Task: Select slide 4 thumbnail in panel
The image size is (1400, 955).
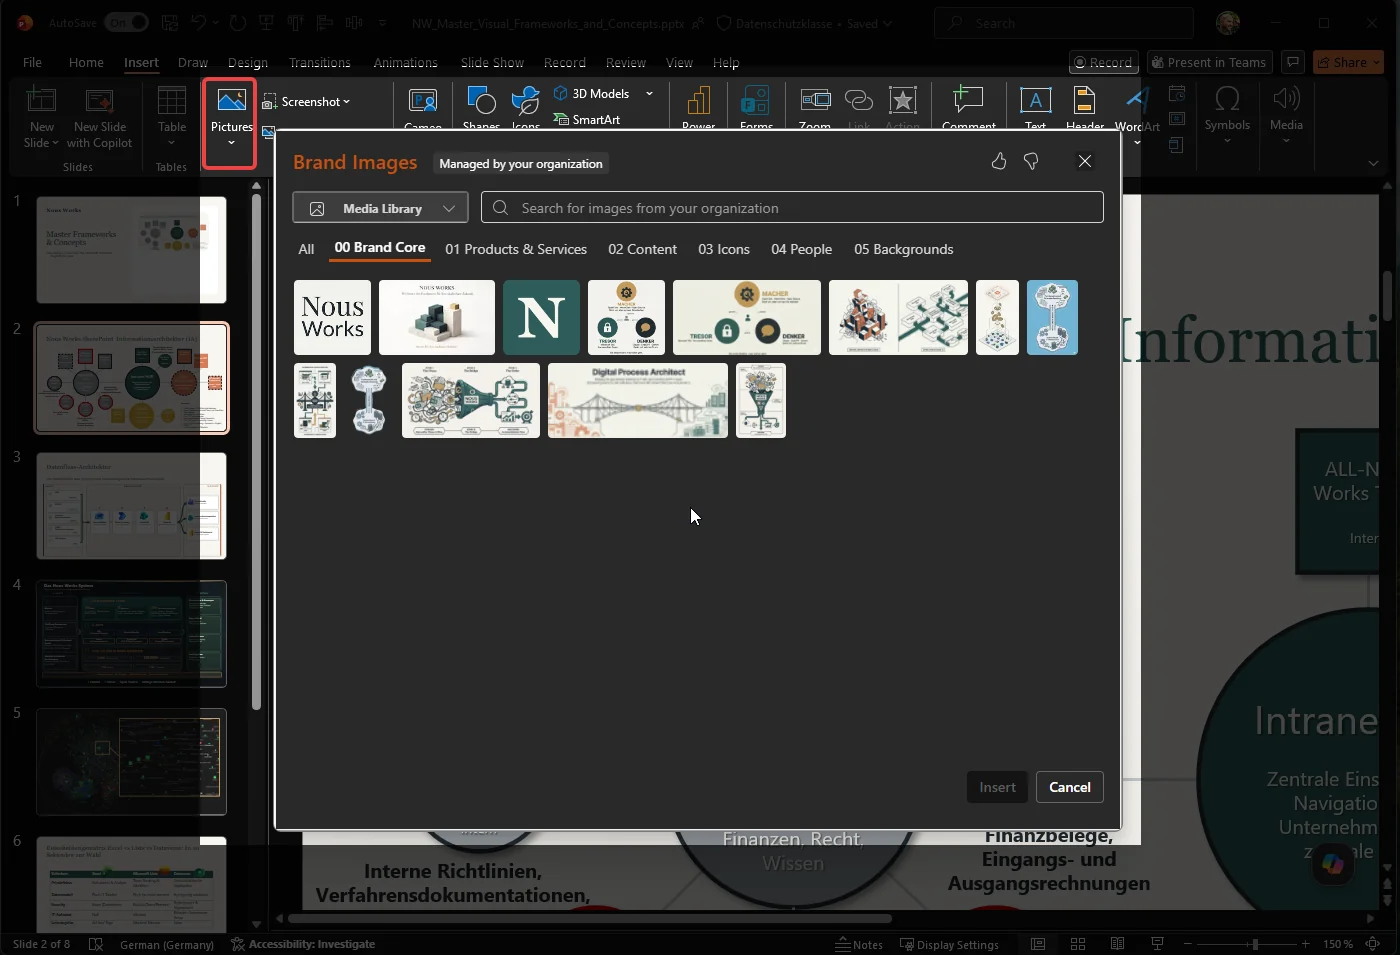Action: 131,634
